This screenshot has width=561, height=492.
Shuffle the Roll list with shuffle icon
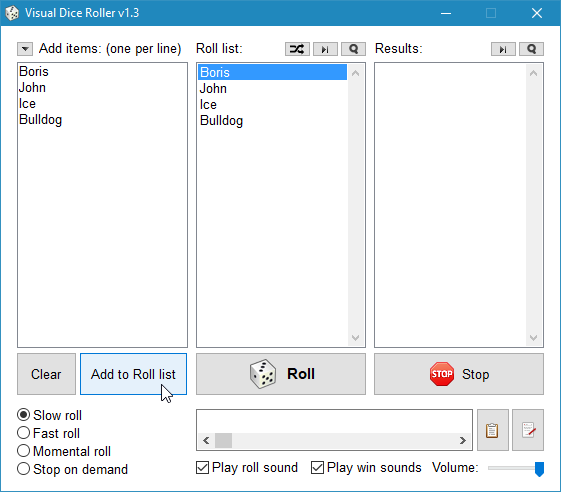point(297,49)
